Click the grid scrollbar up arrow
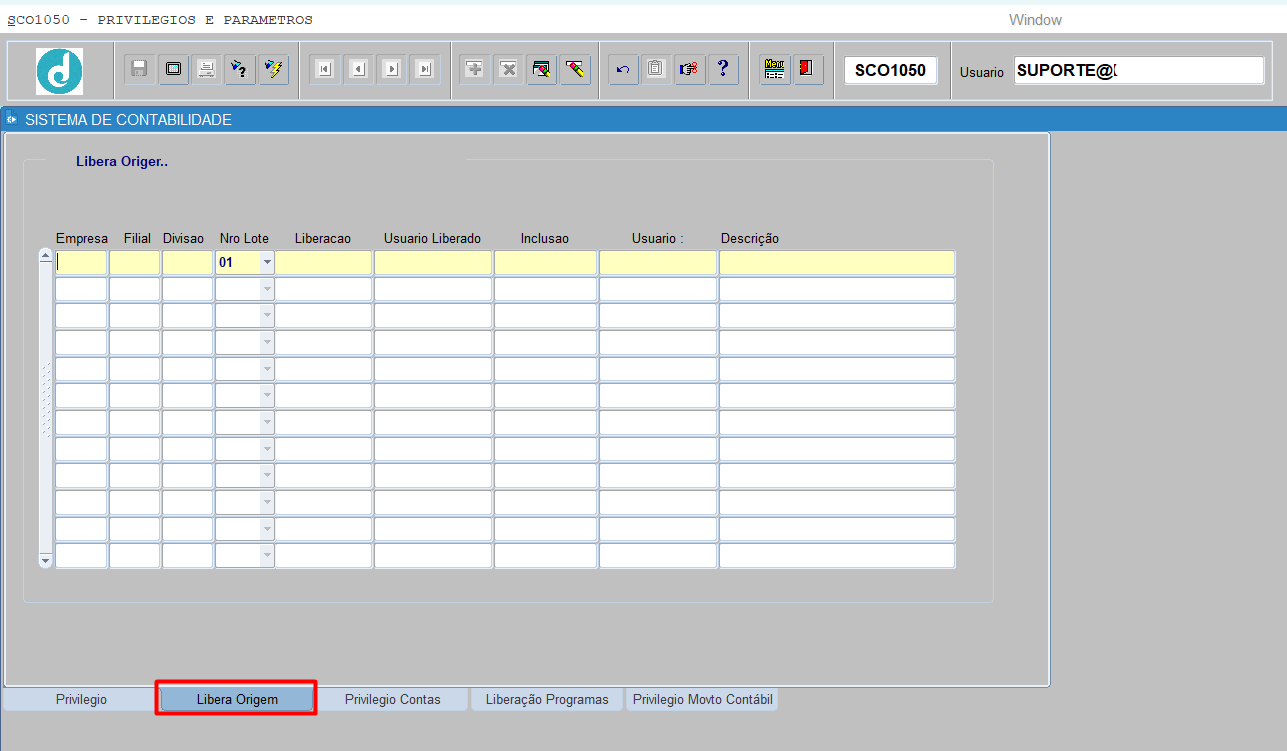1287x751 pixels. [45, 256]
